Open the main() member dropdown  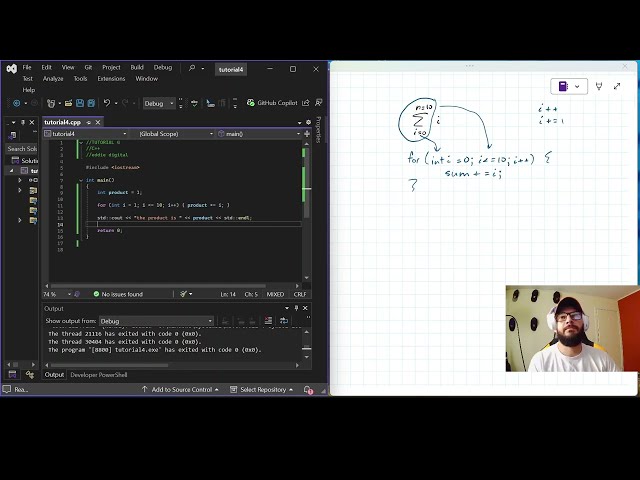pyautogui.click(x=259, y=134)
